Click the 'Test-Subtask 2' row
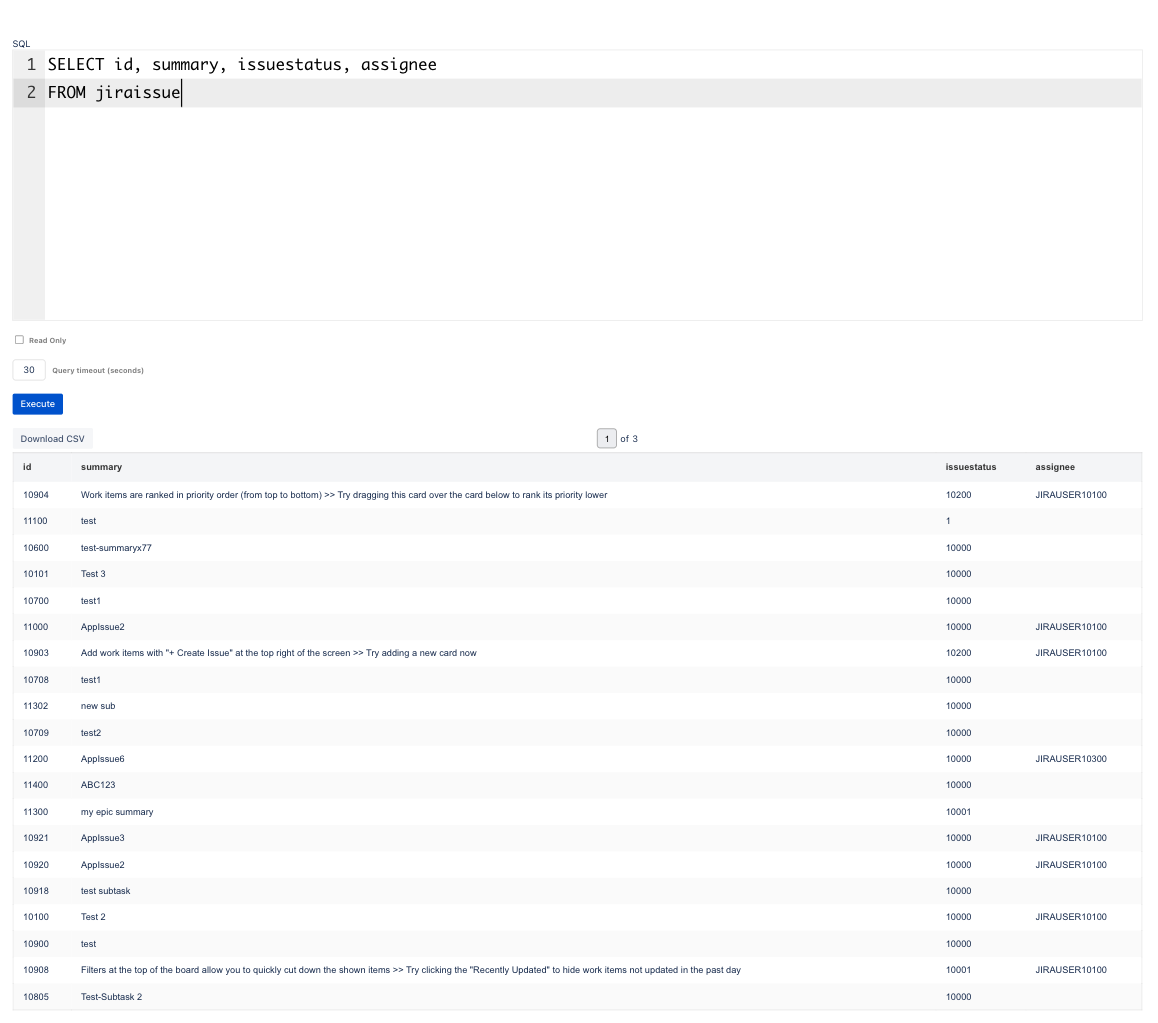Image resolution: width=1158 pixels, height=1023 pixels. 111,997
